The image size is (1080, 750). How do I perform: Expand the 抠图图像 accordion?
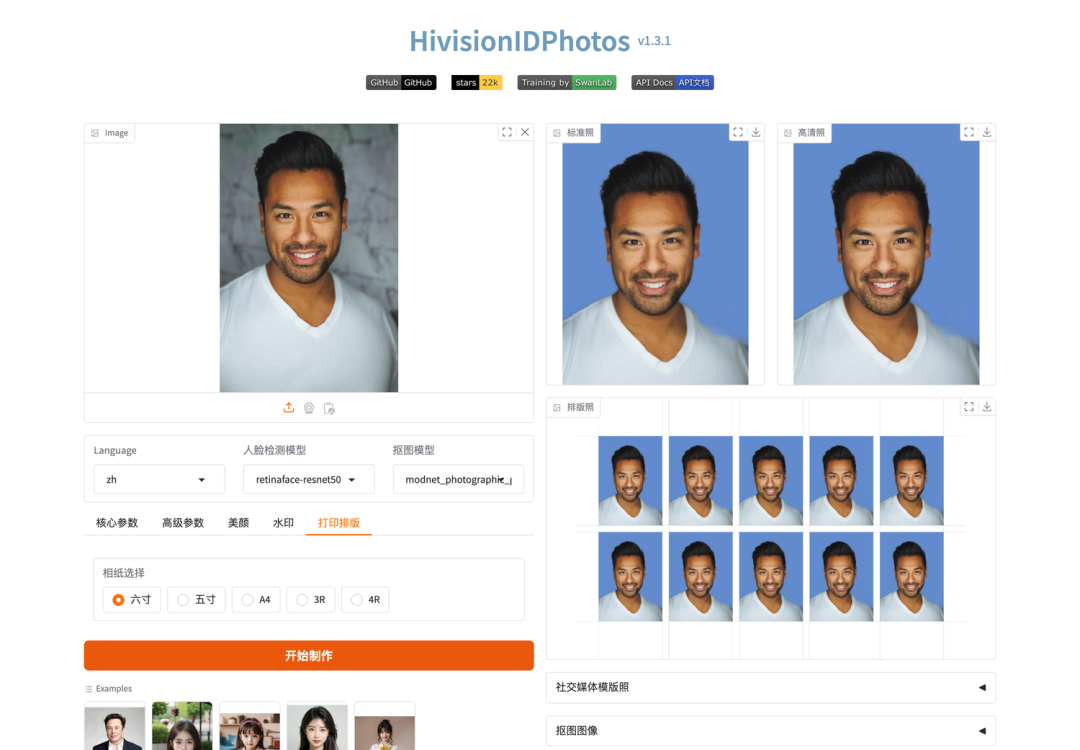tap(771, 731)
